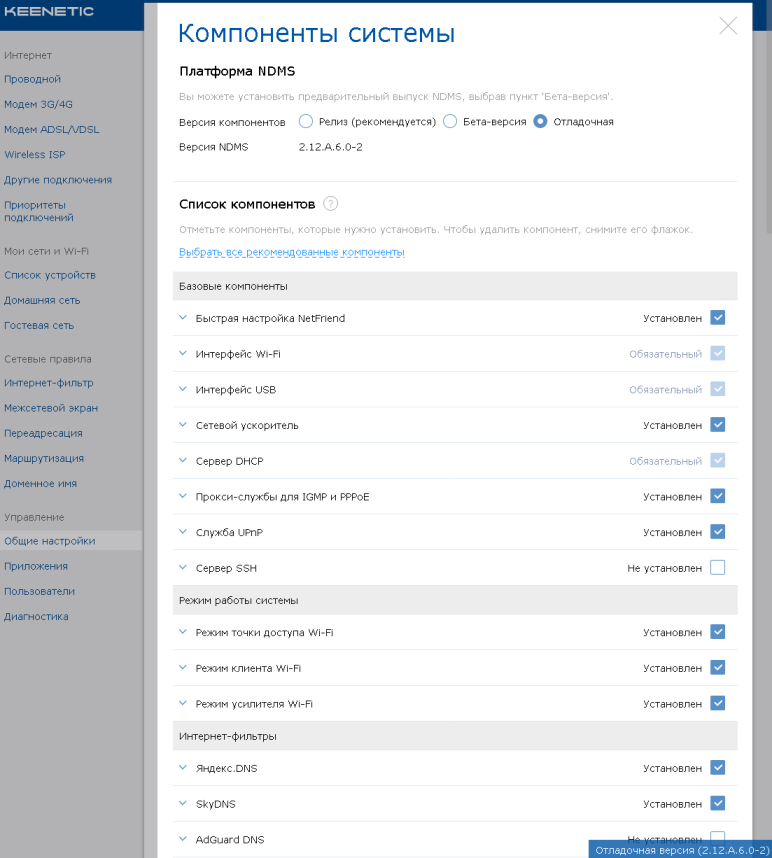Expand Прокси-службы для IGMP и PPPoE details
This screenshot has width=772, height=858.
click(183, 496)
